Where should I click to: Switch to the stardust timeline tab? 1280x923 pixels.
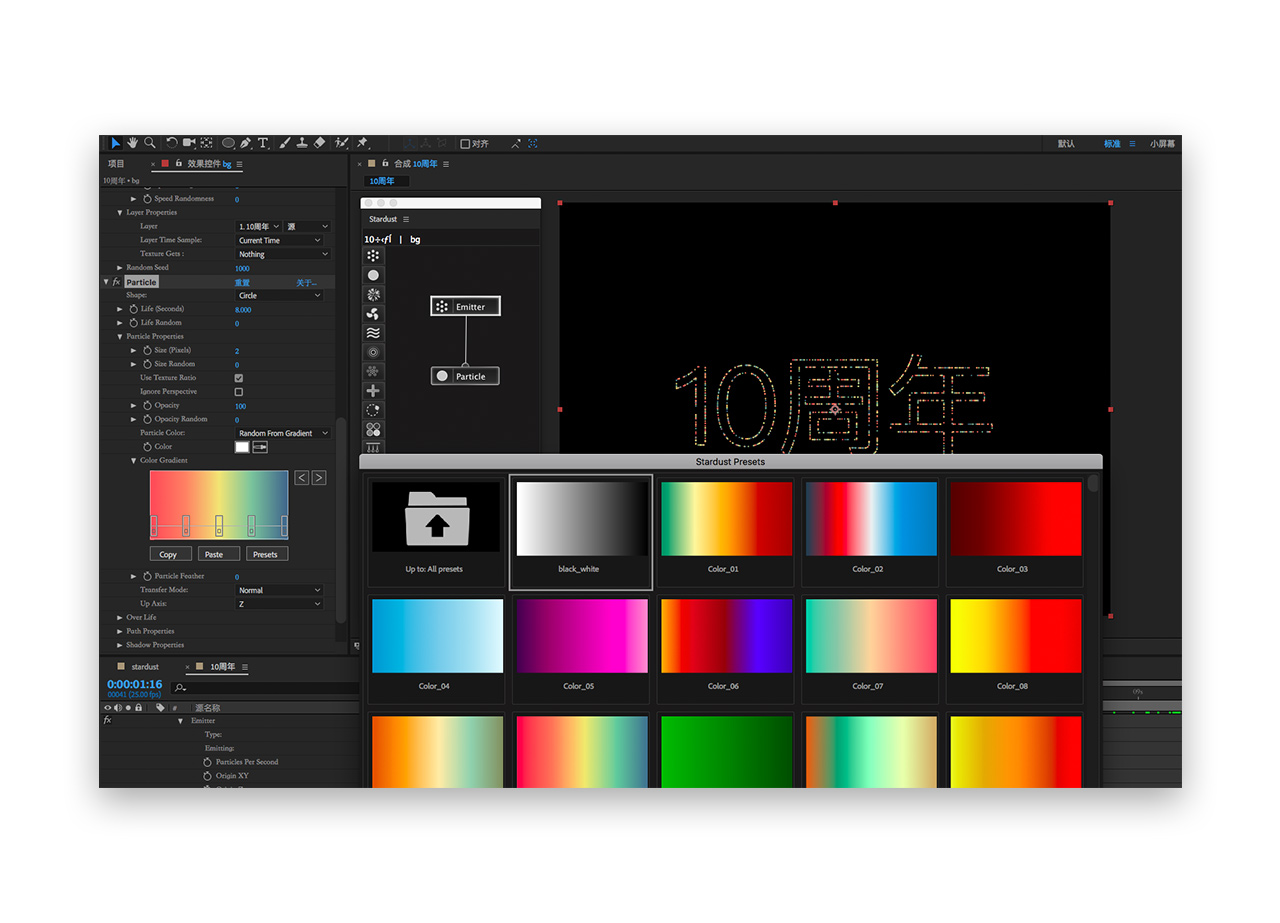(x=145, y=667)
